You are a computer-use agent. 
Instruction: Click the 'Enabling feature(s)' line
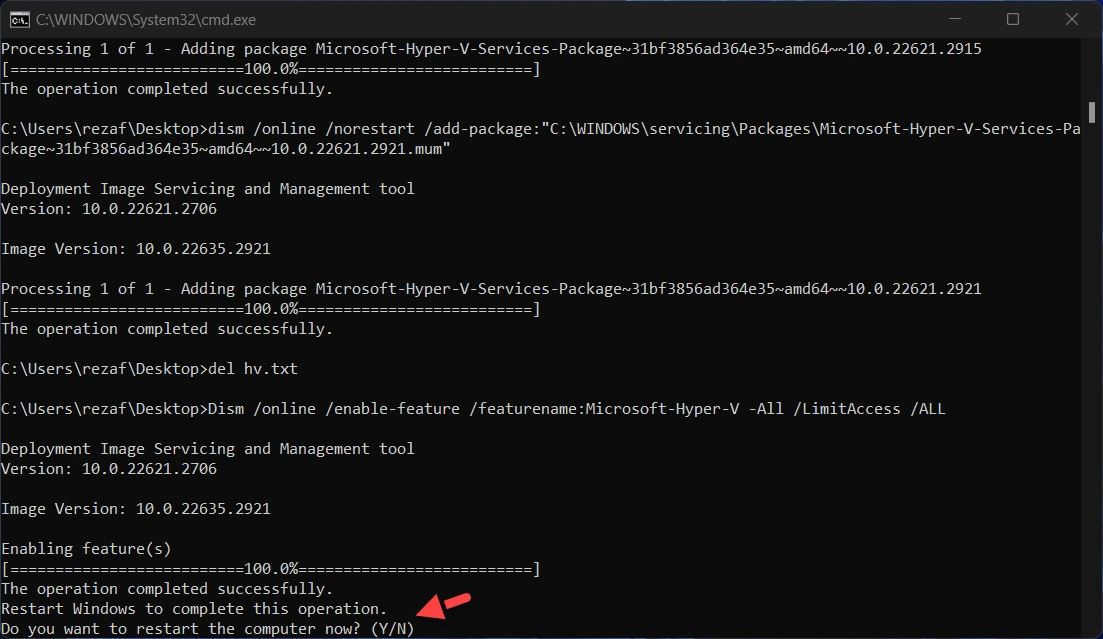pos(87,549)
